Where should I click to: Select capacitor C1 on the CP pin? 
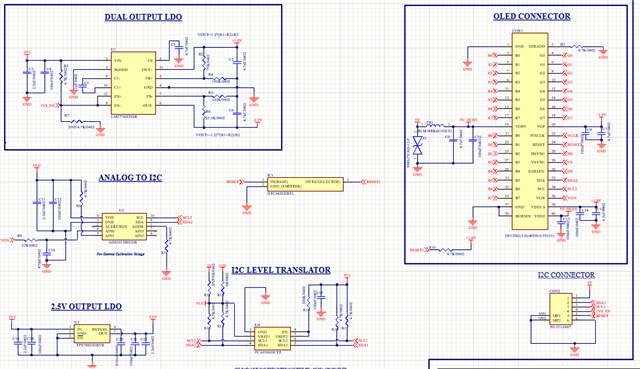(x=178, y=48)
